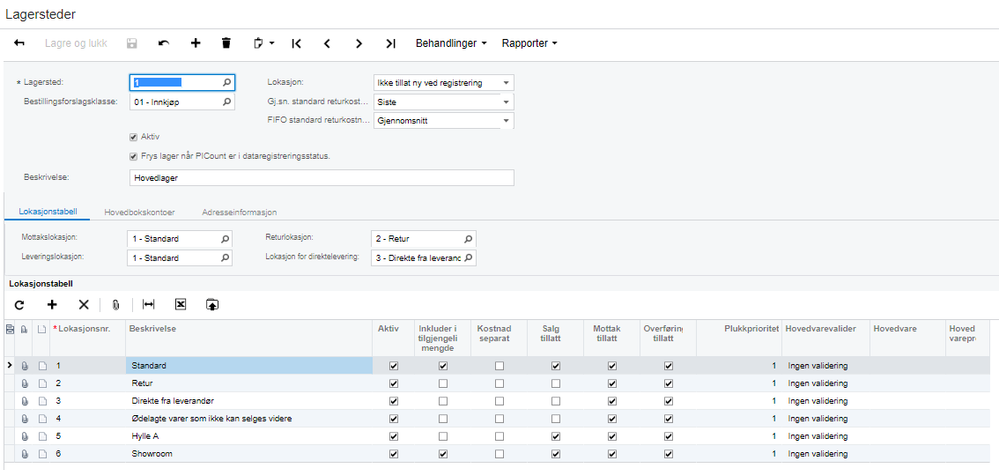The height and width of the screenshot is (470, 999).
Task: Add a new row in Lokasjonstabell grid
Action: coord(52,305)
